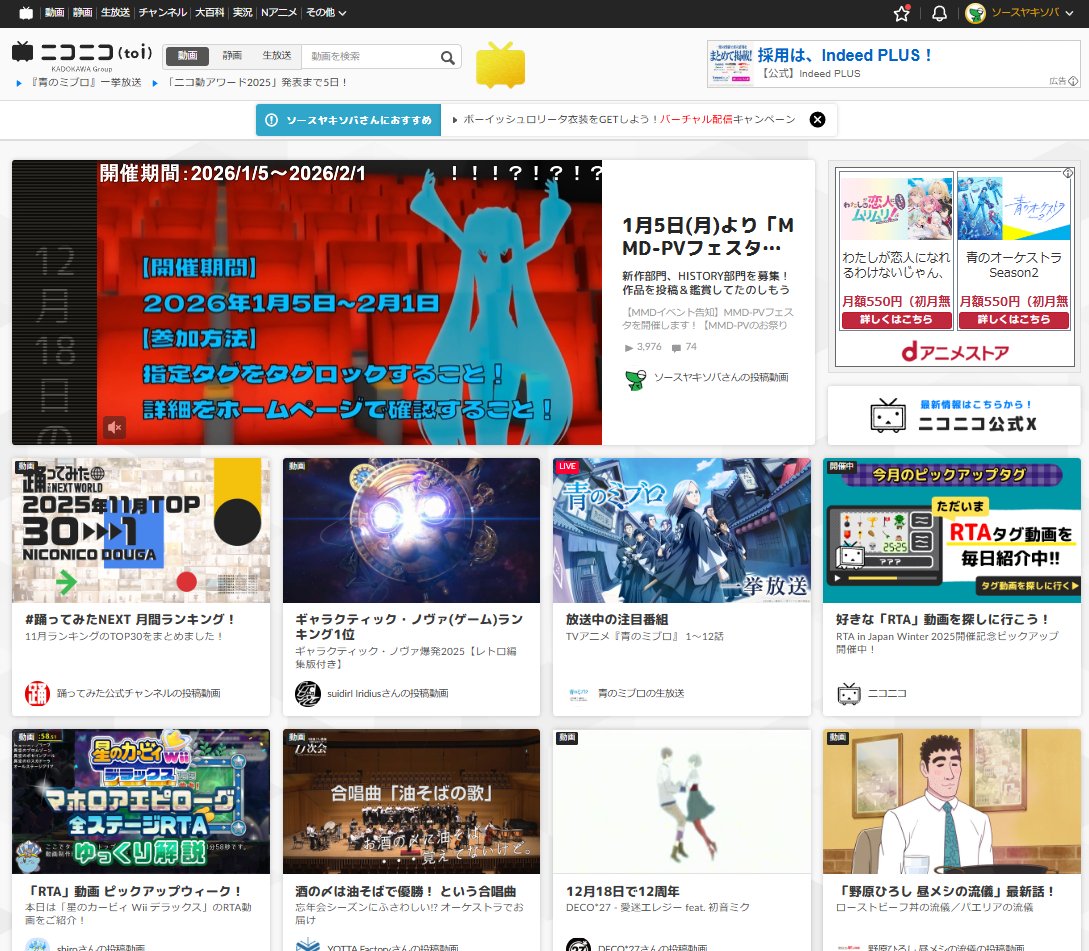Click the info icon in the ソースヤキソバさんにおすすめ banner

coord(272,120)
